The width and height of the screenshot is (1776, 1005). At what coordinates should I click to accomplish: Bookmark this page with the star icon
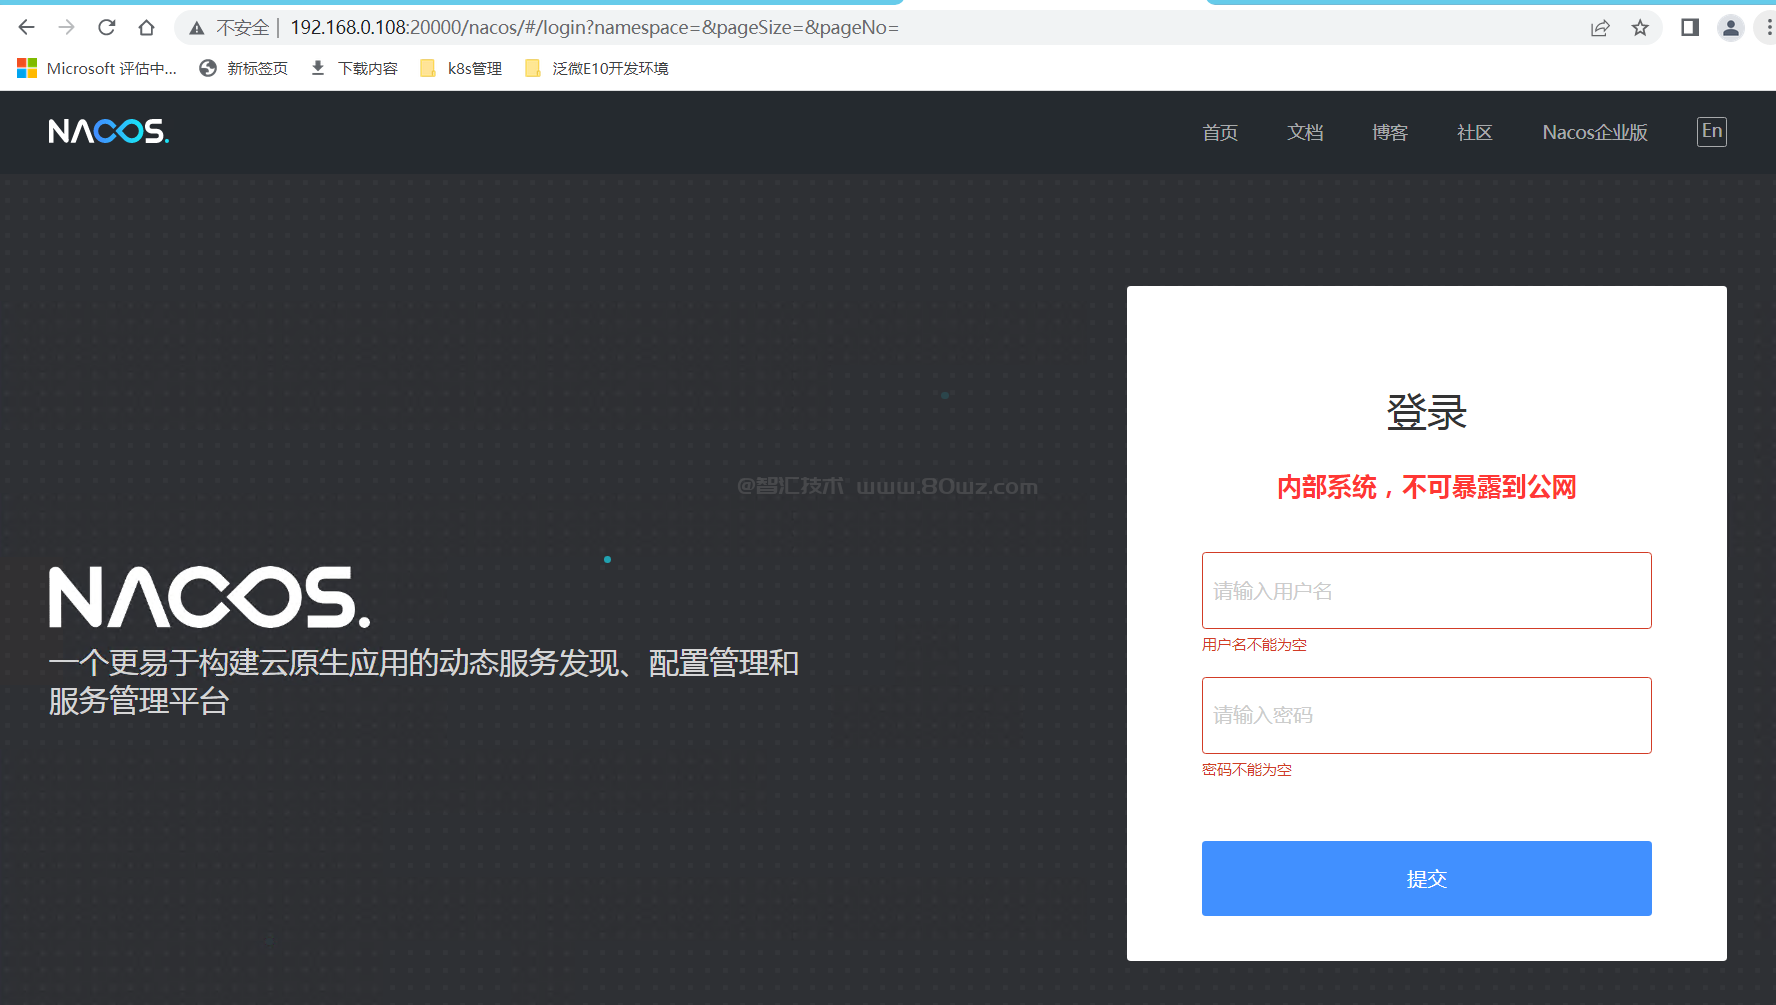1640,28
